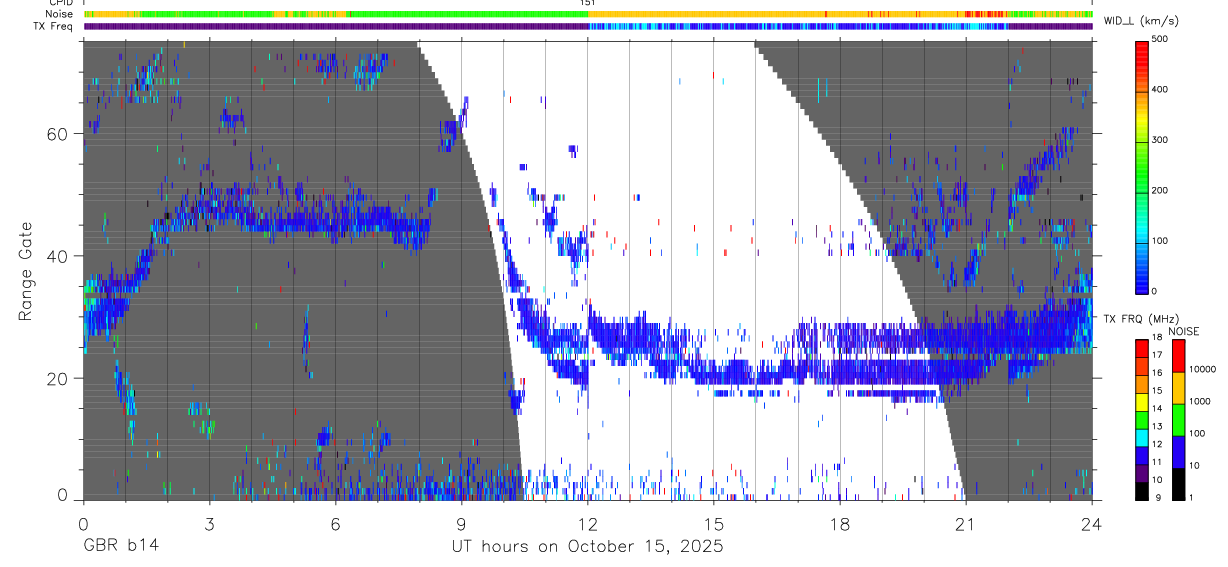Click the 'GBR b14' radar label
Viewport: 1228px width, 567px height.
point(119,547)
